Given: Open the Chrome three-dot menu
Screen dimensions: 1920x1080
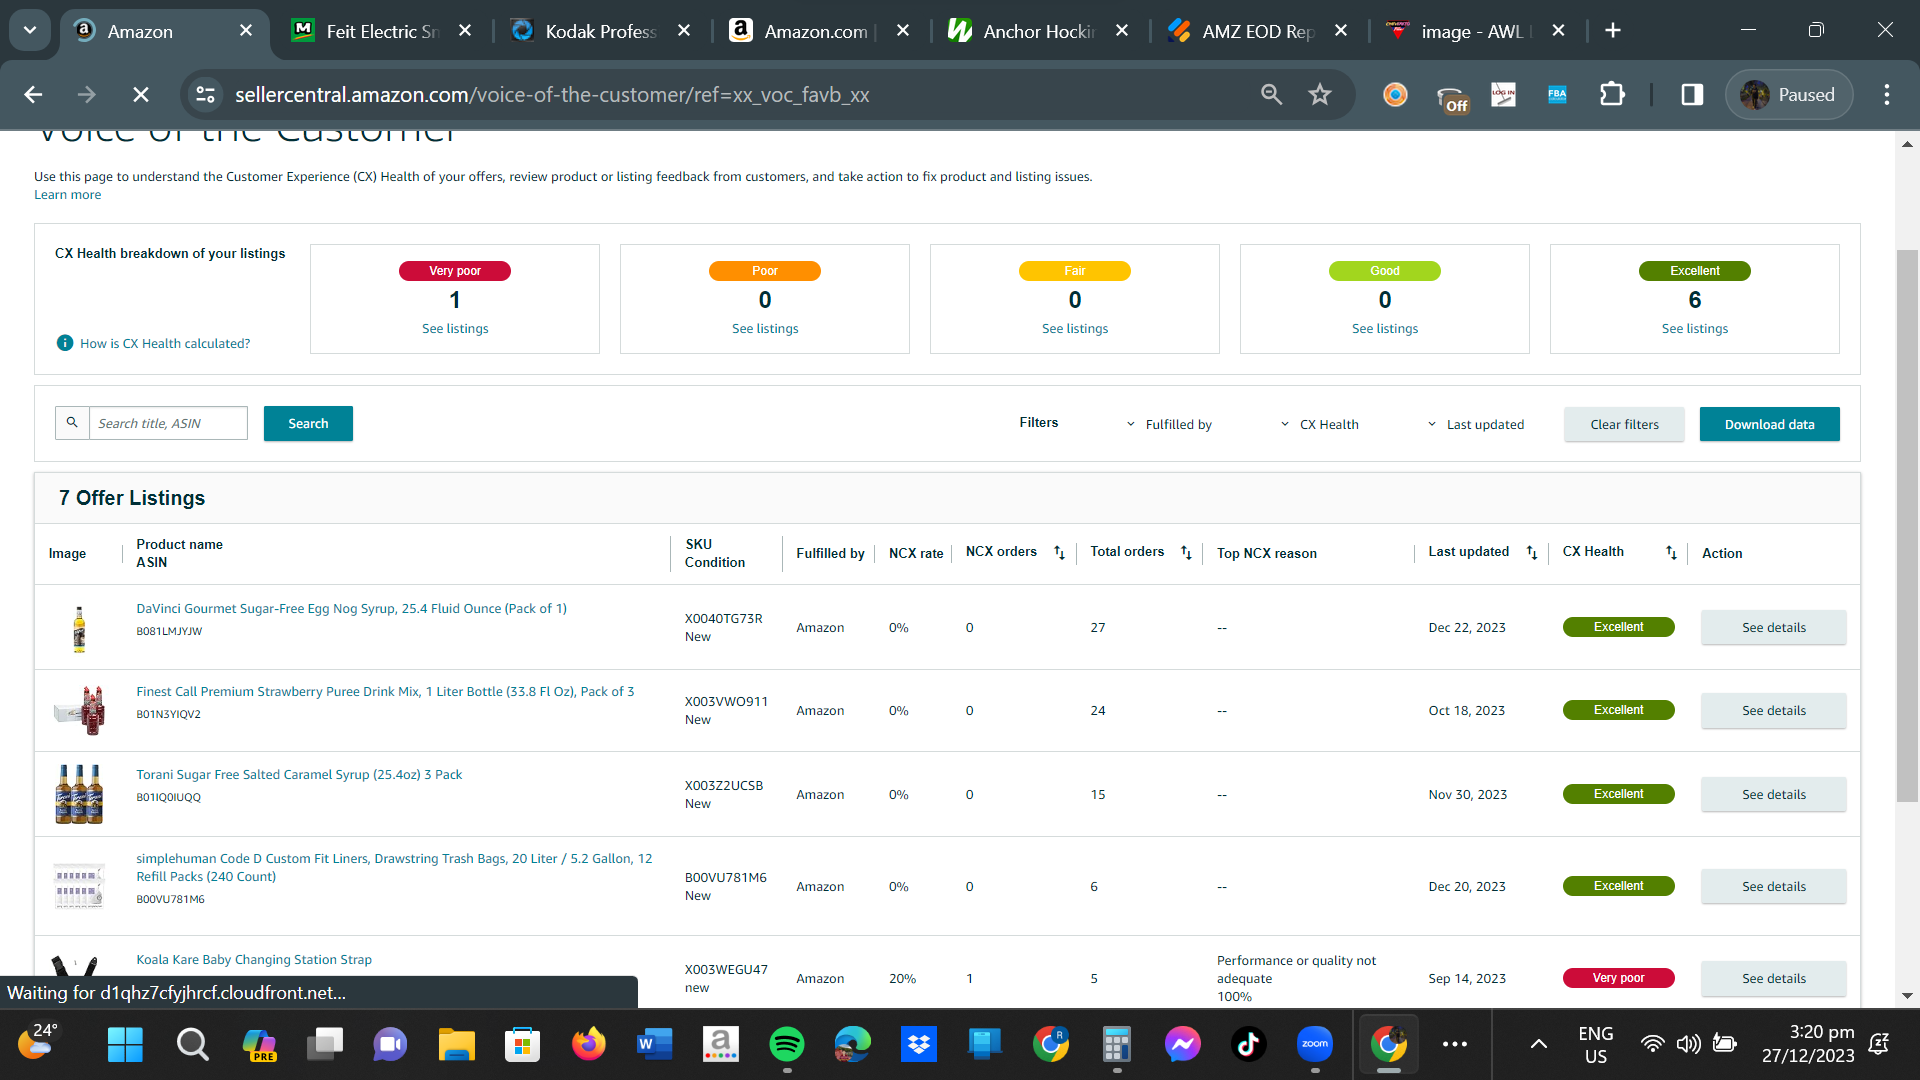Looking at the screenshot, I should click(x=1887, y=95).
